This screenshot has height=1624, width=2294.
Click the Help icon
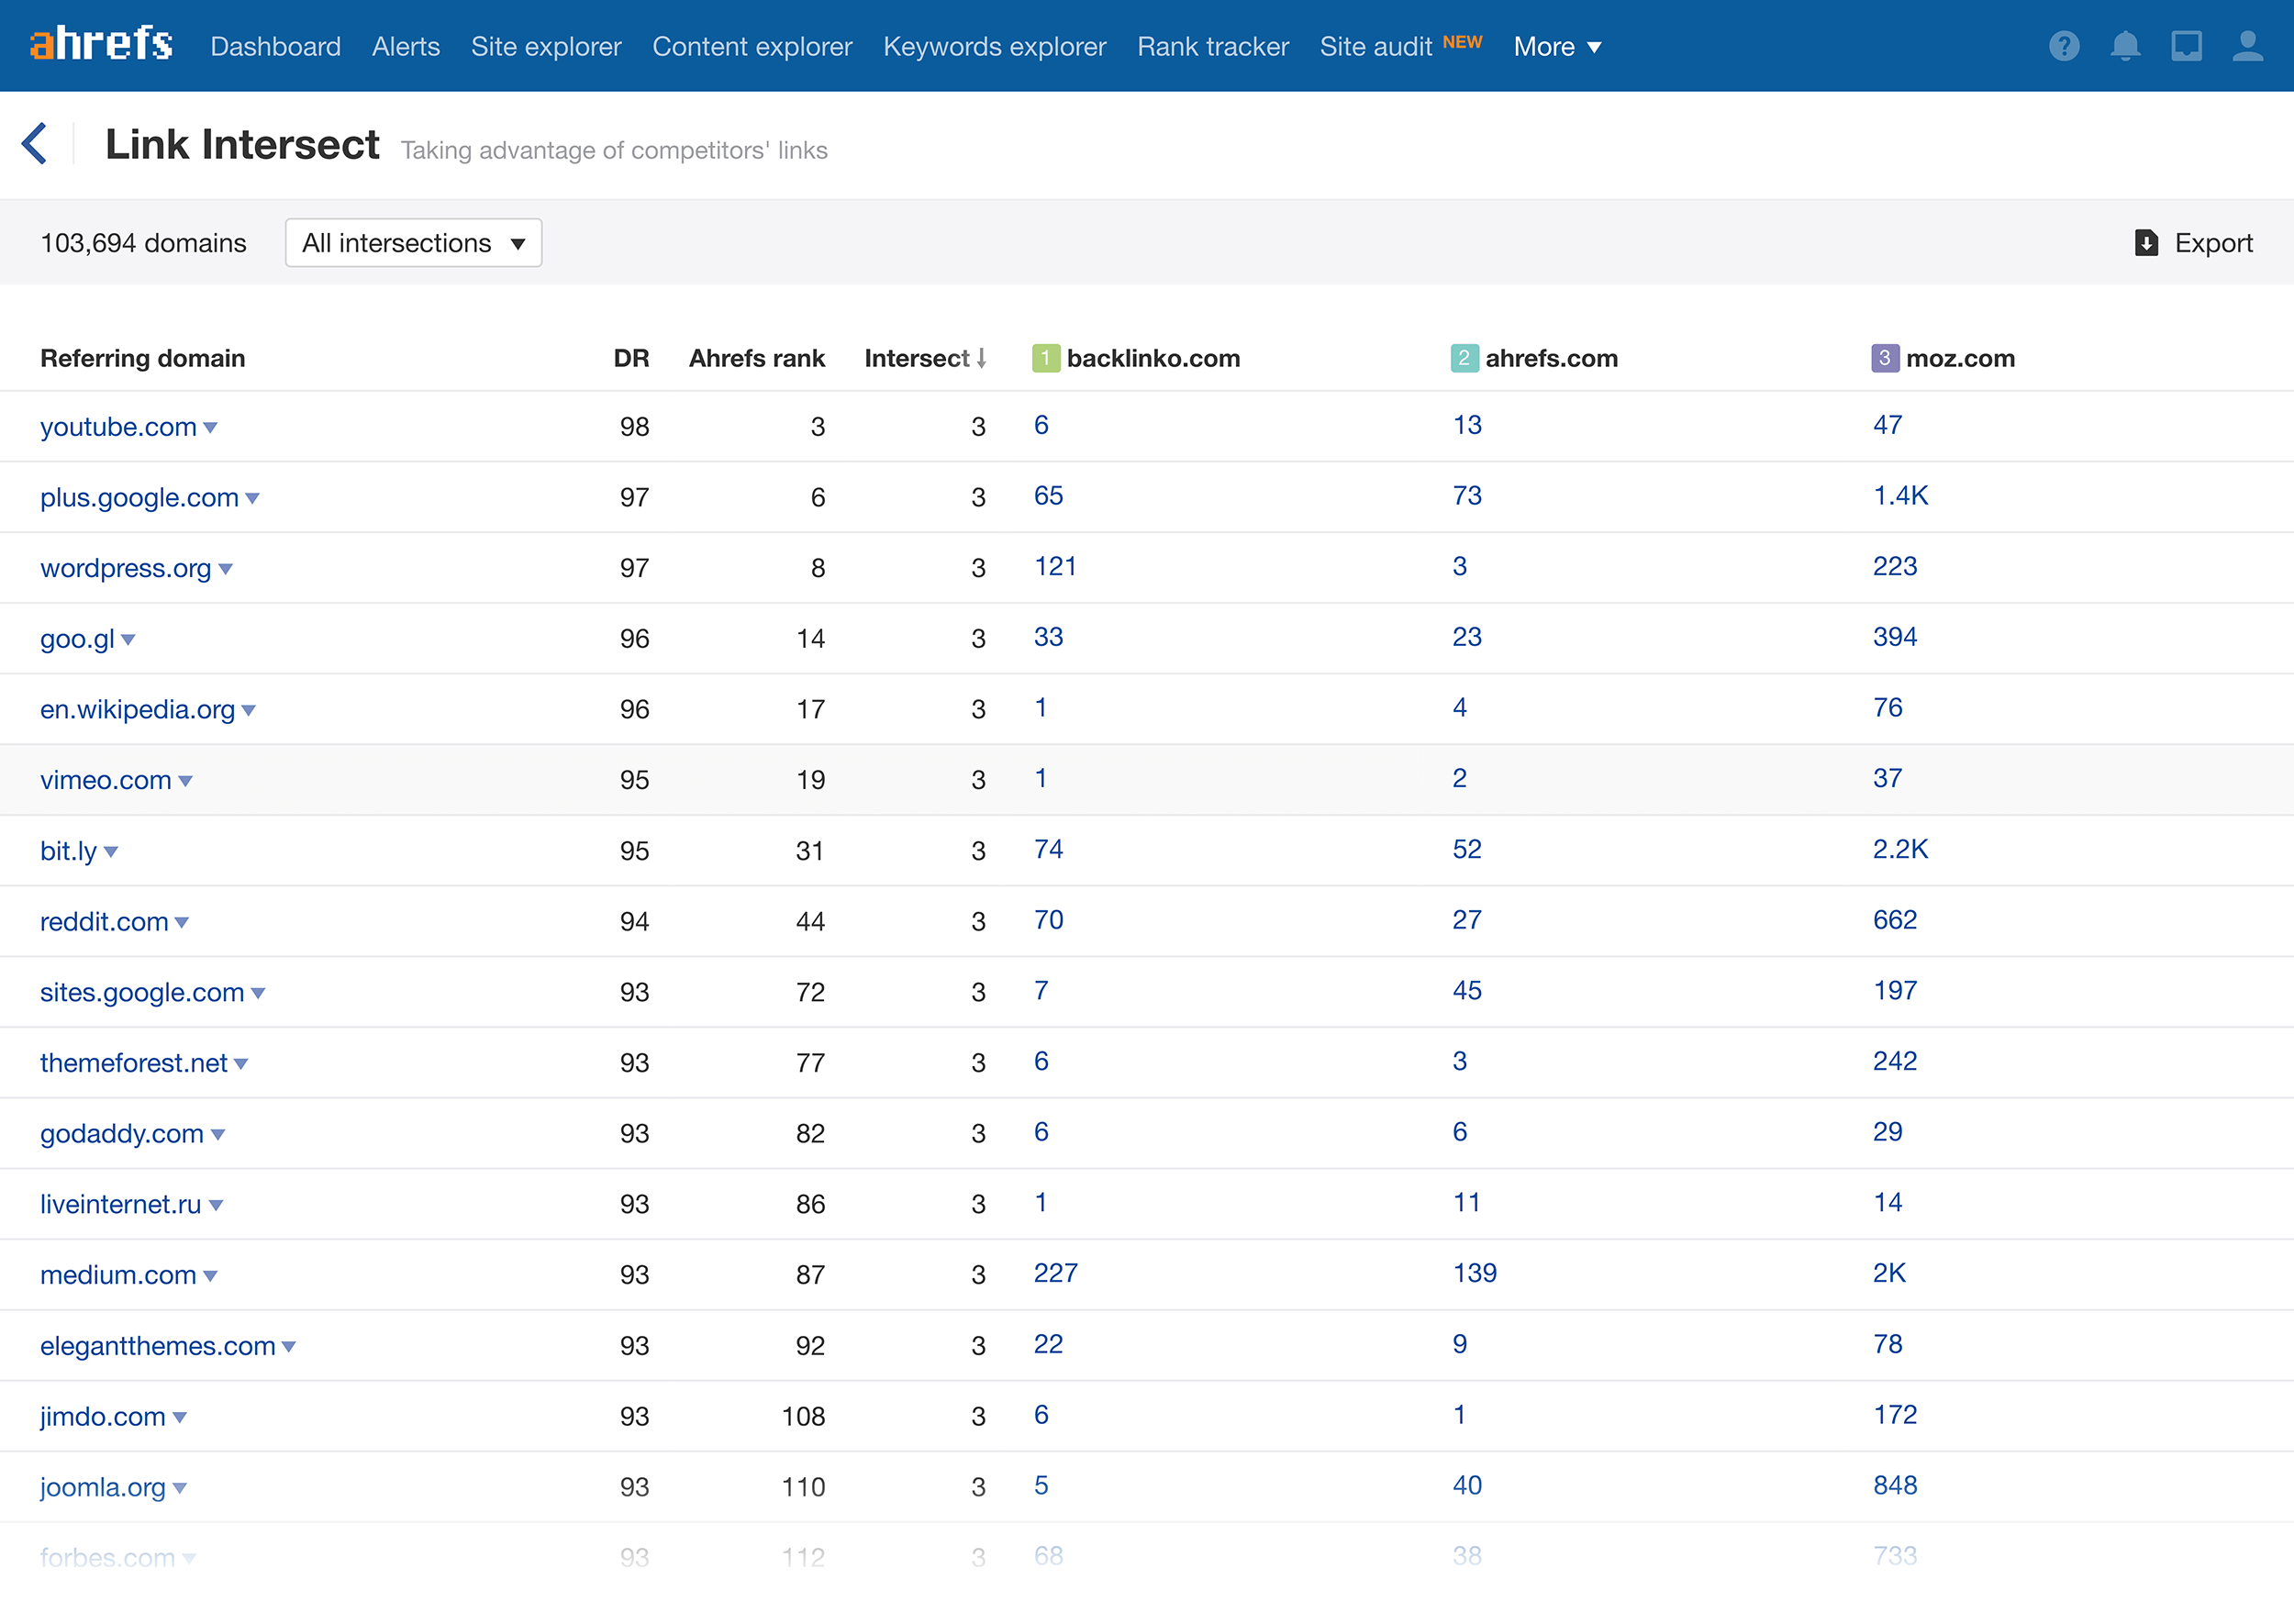point(2064,46)
